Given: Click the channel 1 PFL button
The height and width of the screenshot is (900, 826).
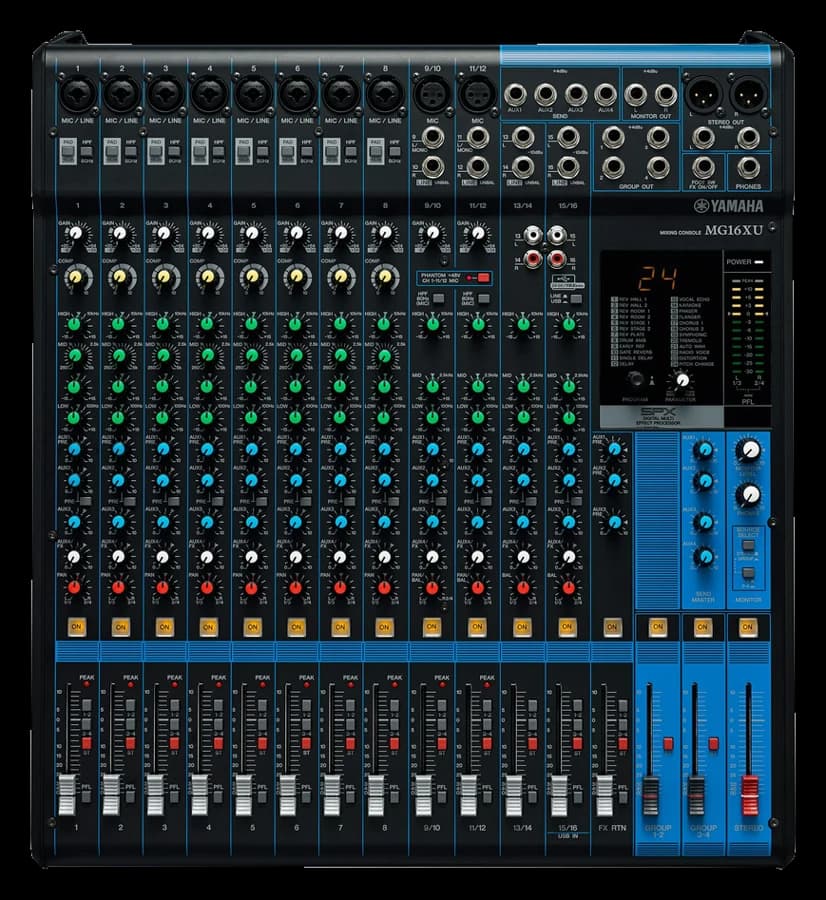Looking at the screenshot, I should [86, 797].
